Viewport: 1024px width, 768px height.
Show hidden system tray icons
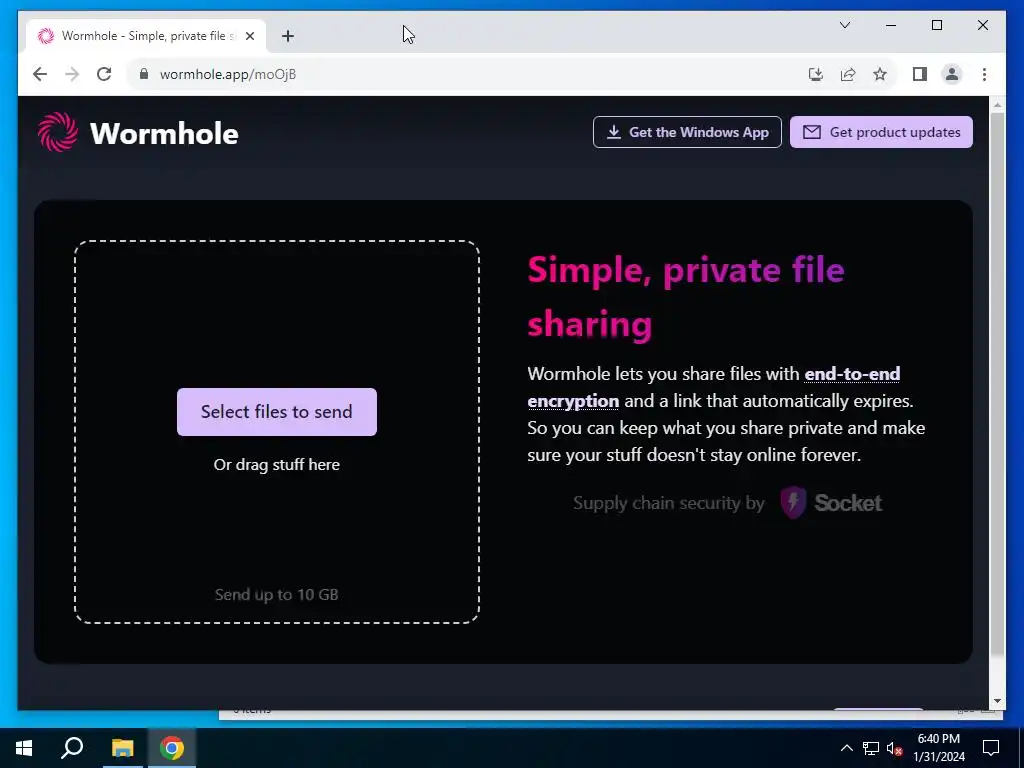click(x=846, y=748)
